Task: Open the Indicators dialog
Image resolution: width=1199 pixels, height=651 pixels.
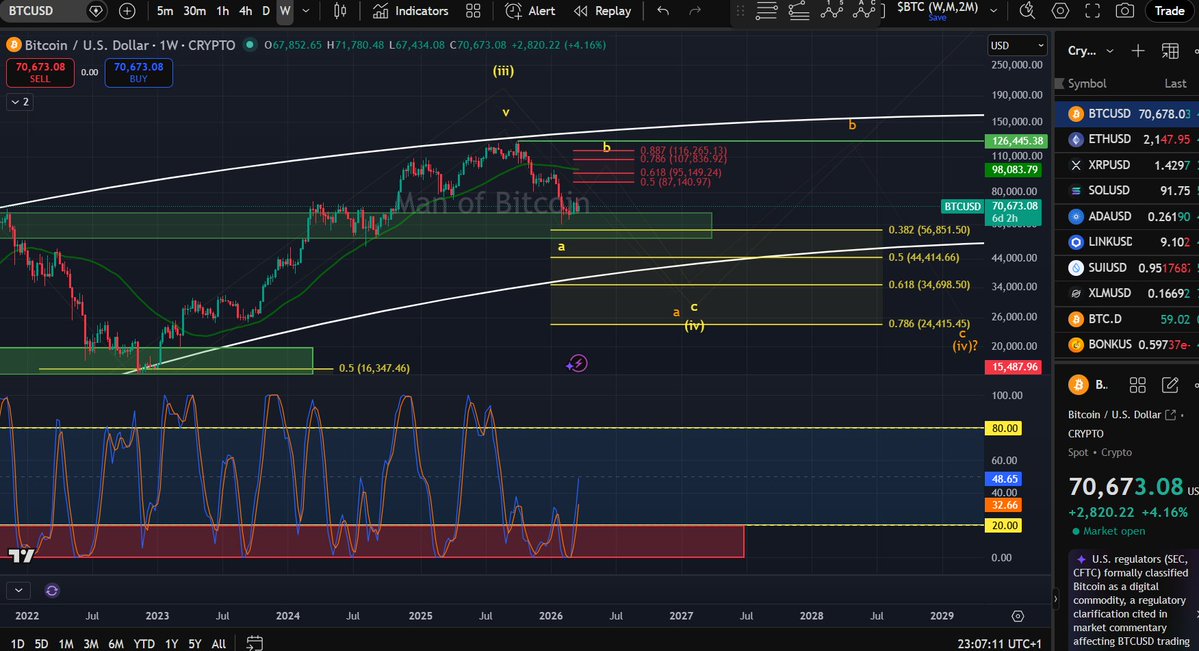Action: coord(411,11)
